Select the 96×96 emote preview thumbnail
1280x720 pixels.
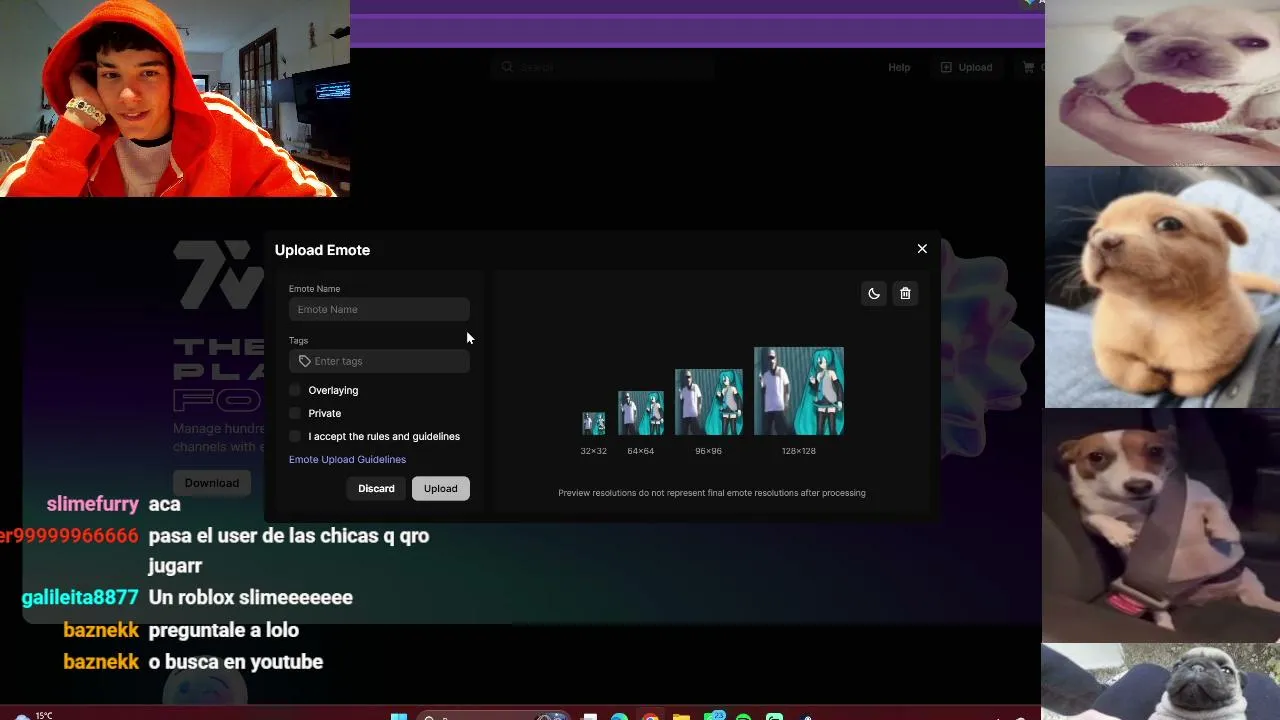[x=709, y=402]
